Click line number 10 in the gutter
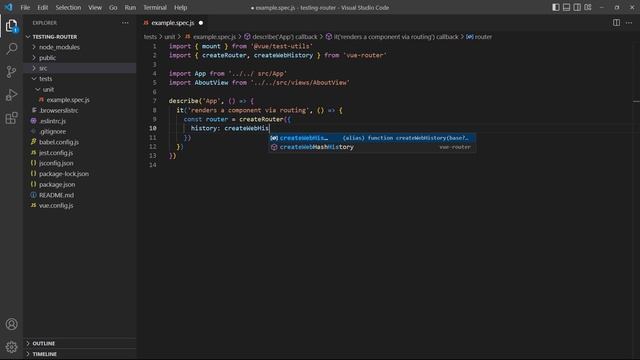The image size is (640, 360). [153, 128]
